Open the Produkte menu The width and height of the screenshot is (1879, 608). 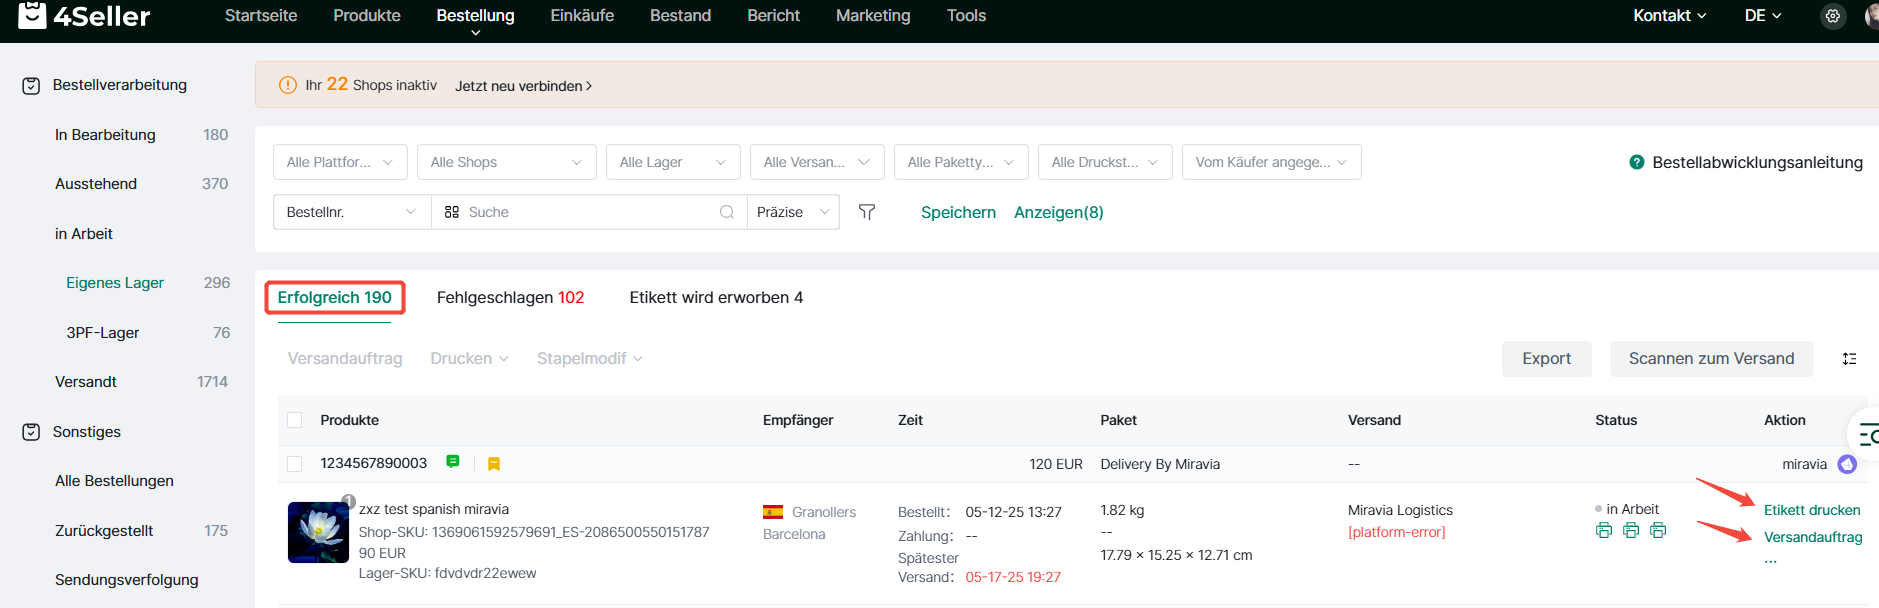[367, 16]
